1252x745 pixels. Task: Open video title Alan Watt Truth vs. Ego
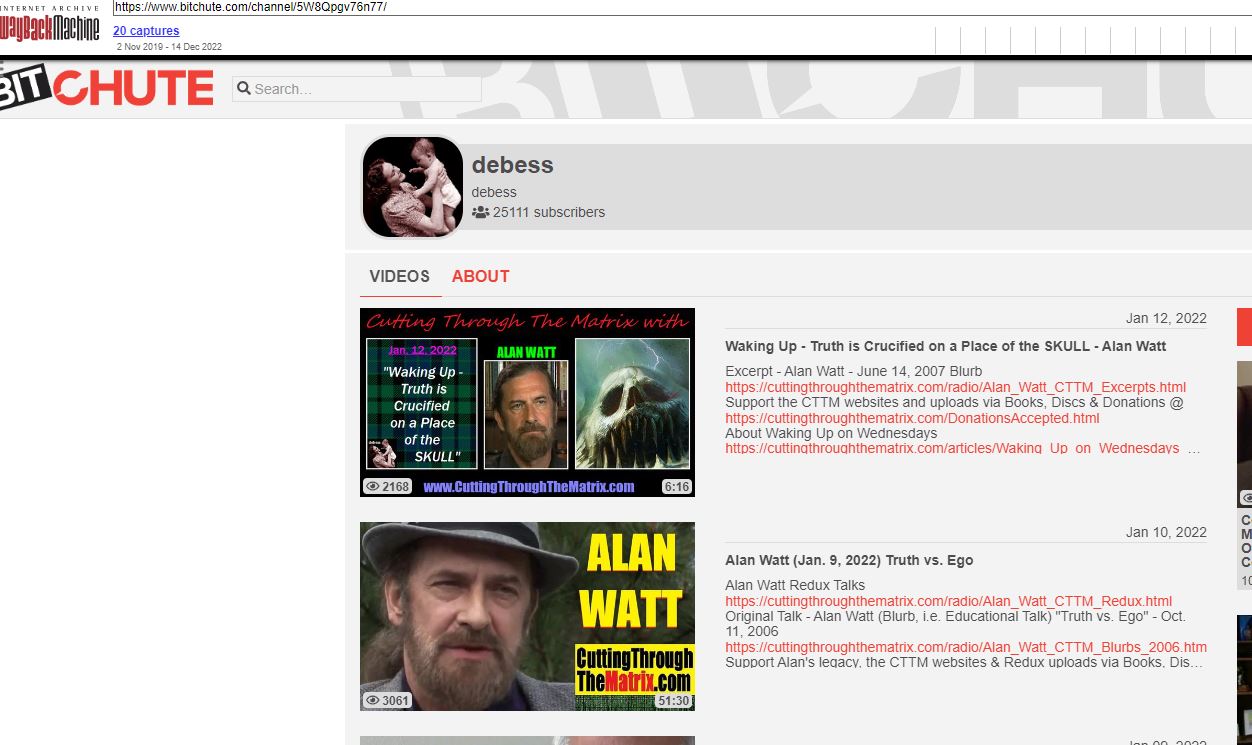coord(849,560)
